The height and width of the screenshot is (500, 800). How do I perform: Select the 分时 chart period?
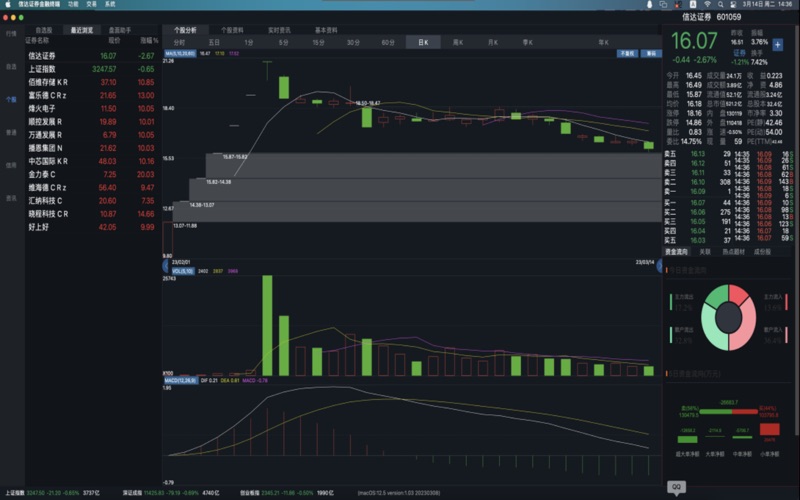click(x=179, y=42)
